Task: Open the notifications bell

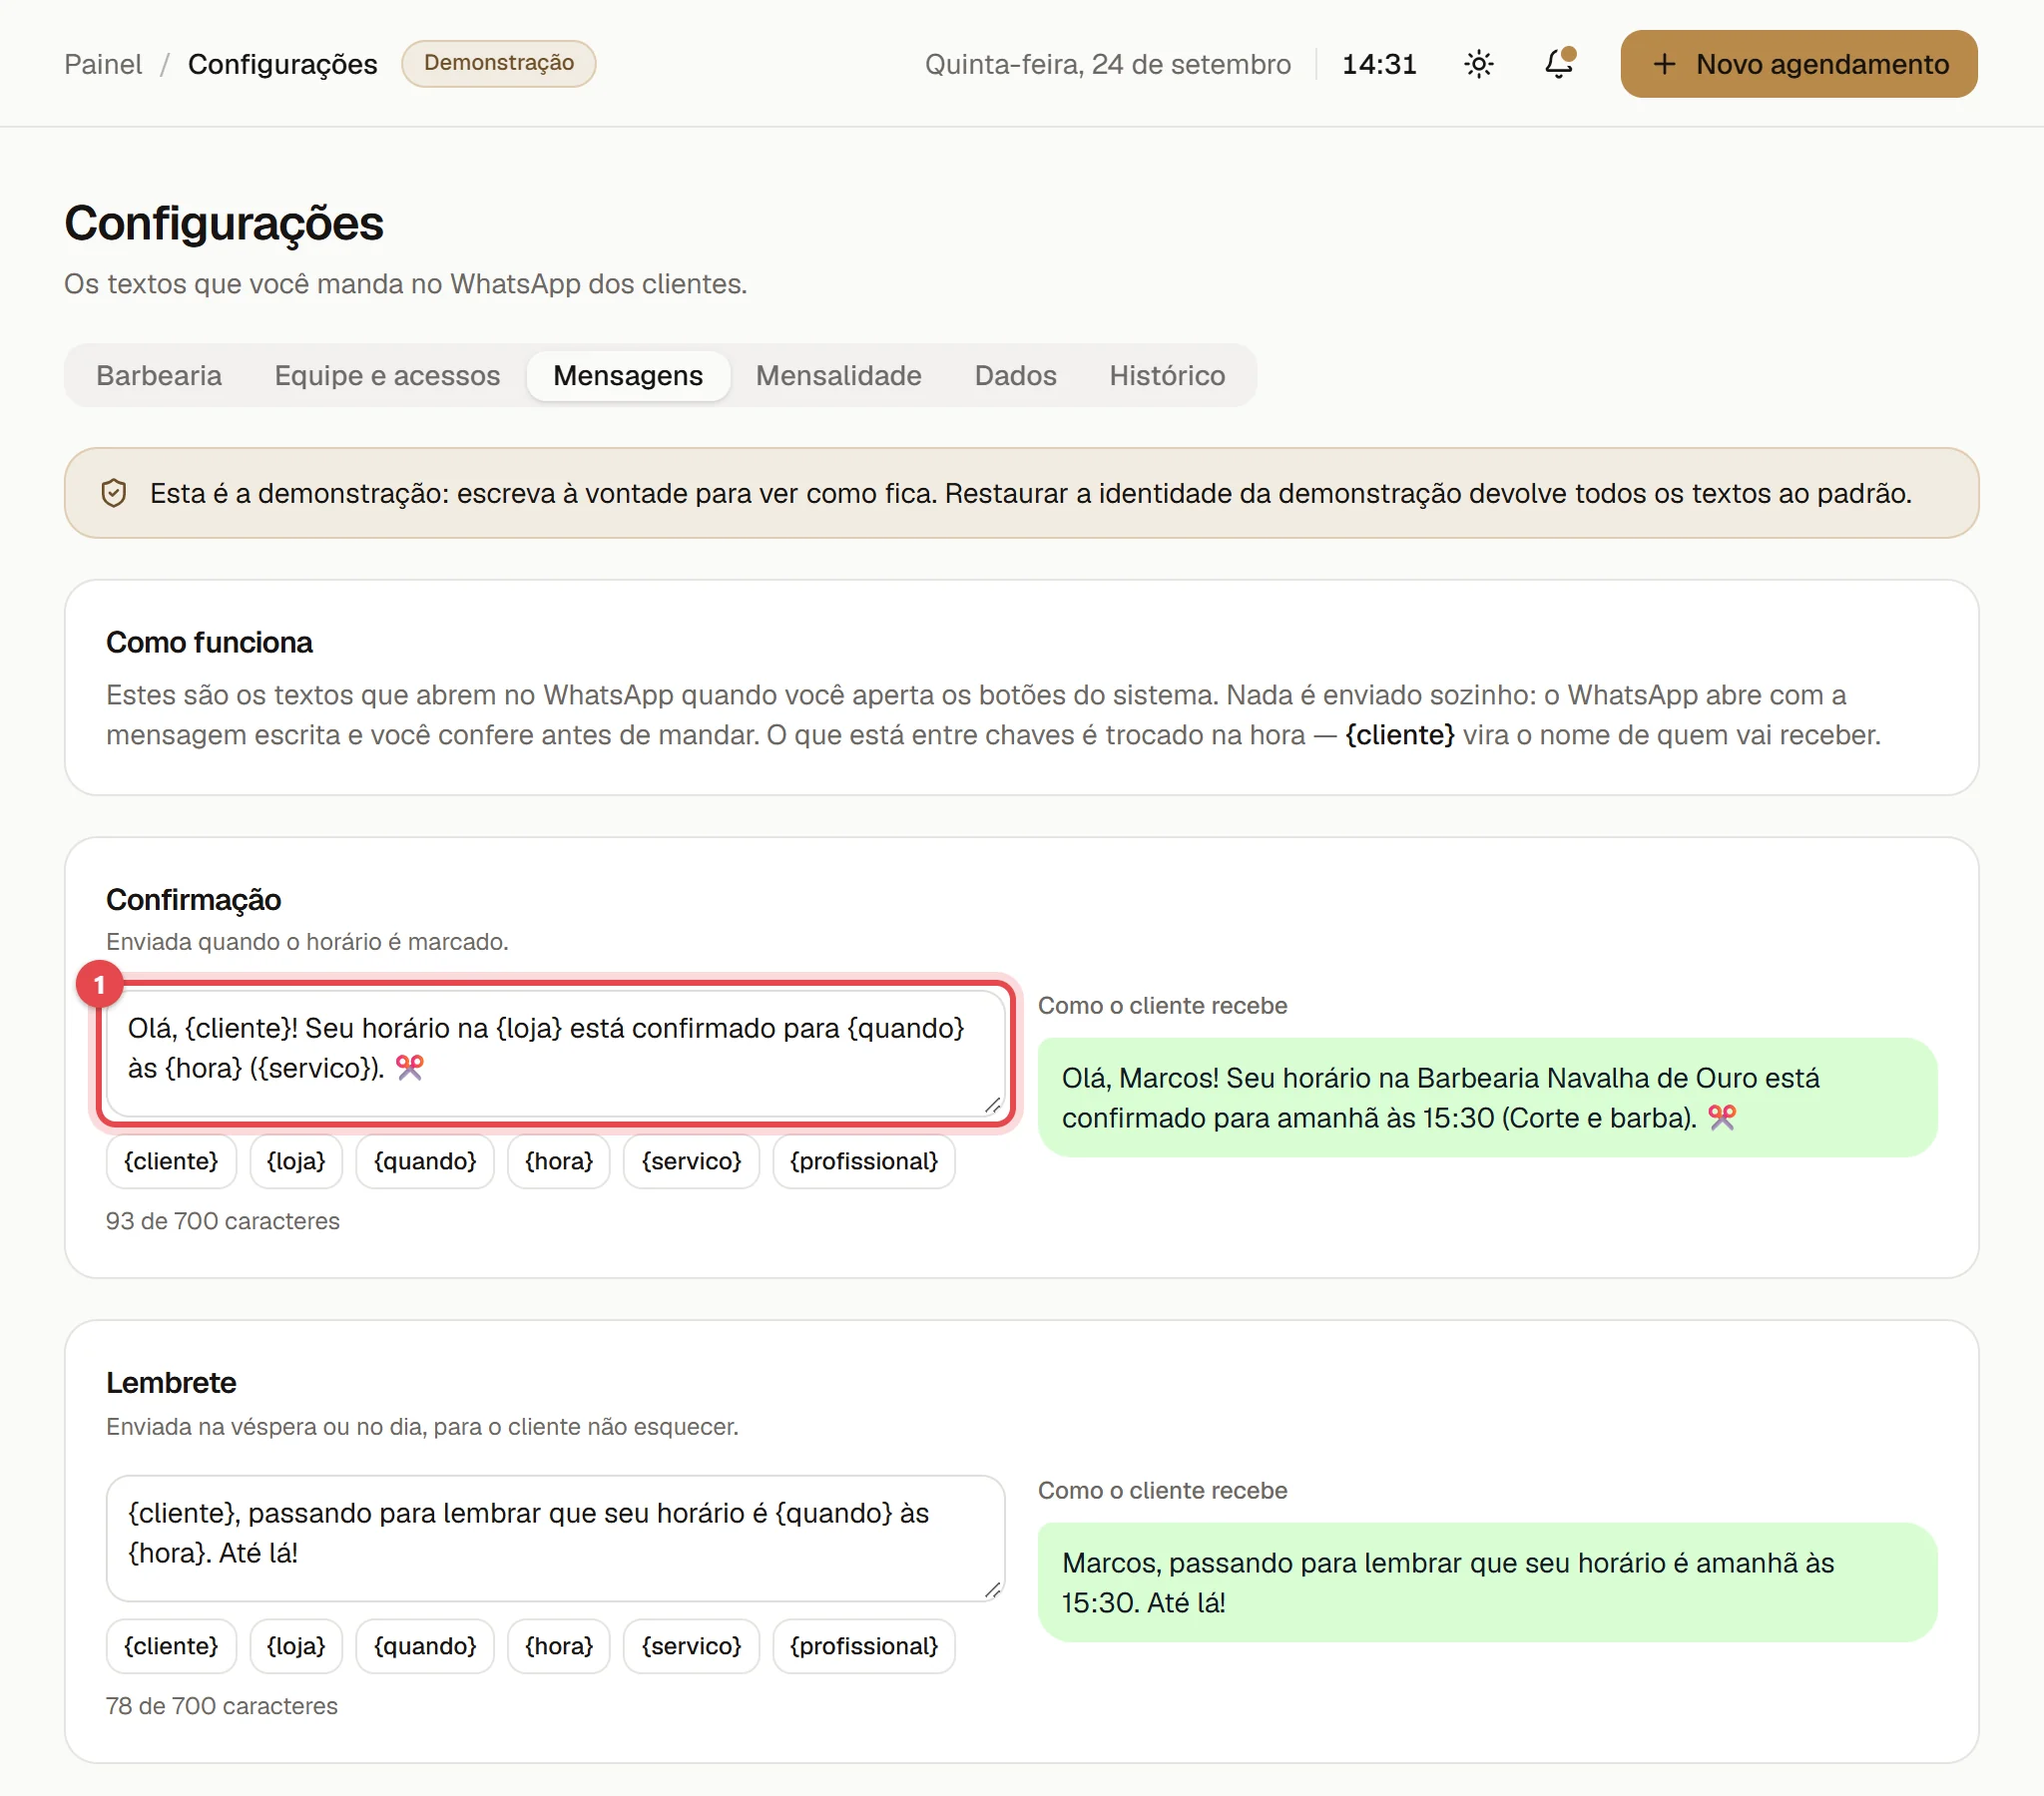Action: pyautogui.click(x=1558, y=64)
